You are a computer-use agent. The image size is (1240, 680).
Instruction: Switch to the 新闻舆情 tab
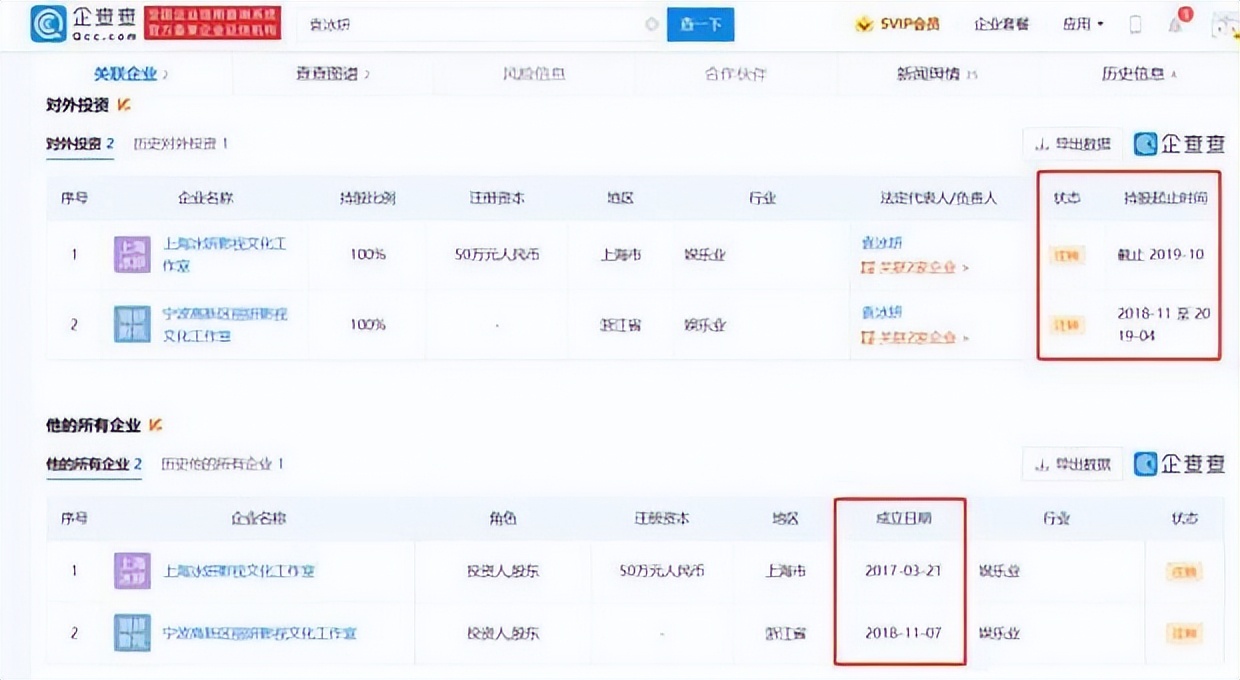(x=932, y=72)
